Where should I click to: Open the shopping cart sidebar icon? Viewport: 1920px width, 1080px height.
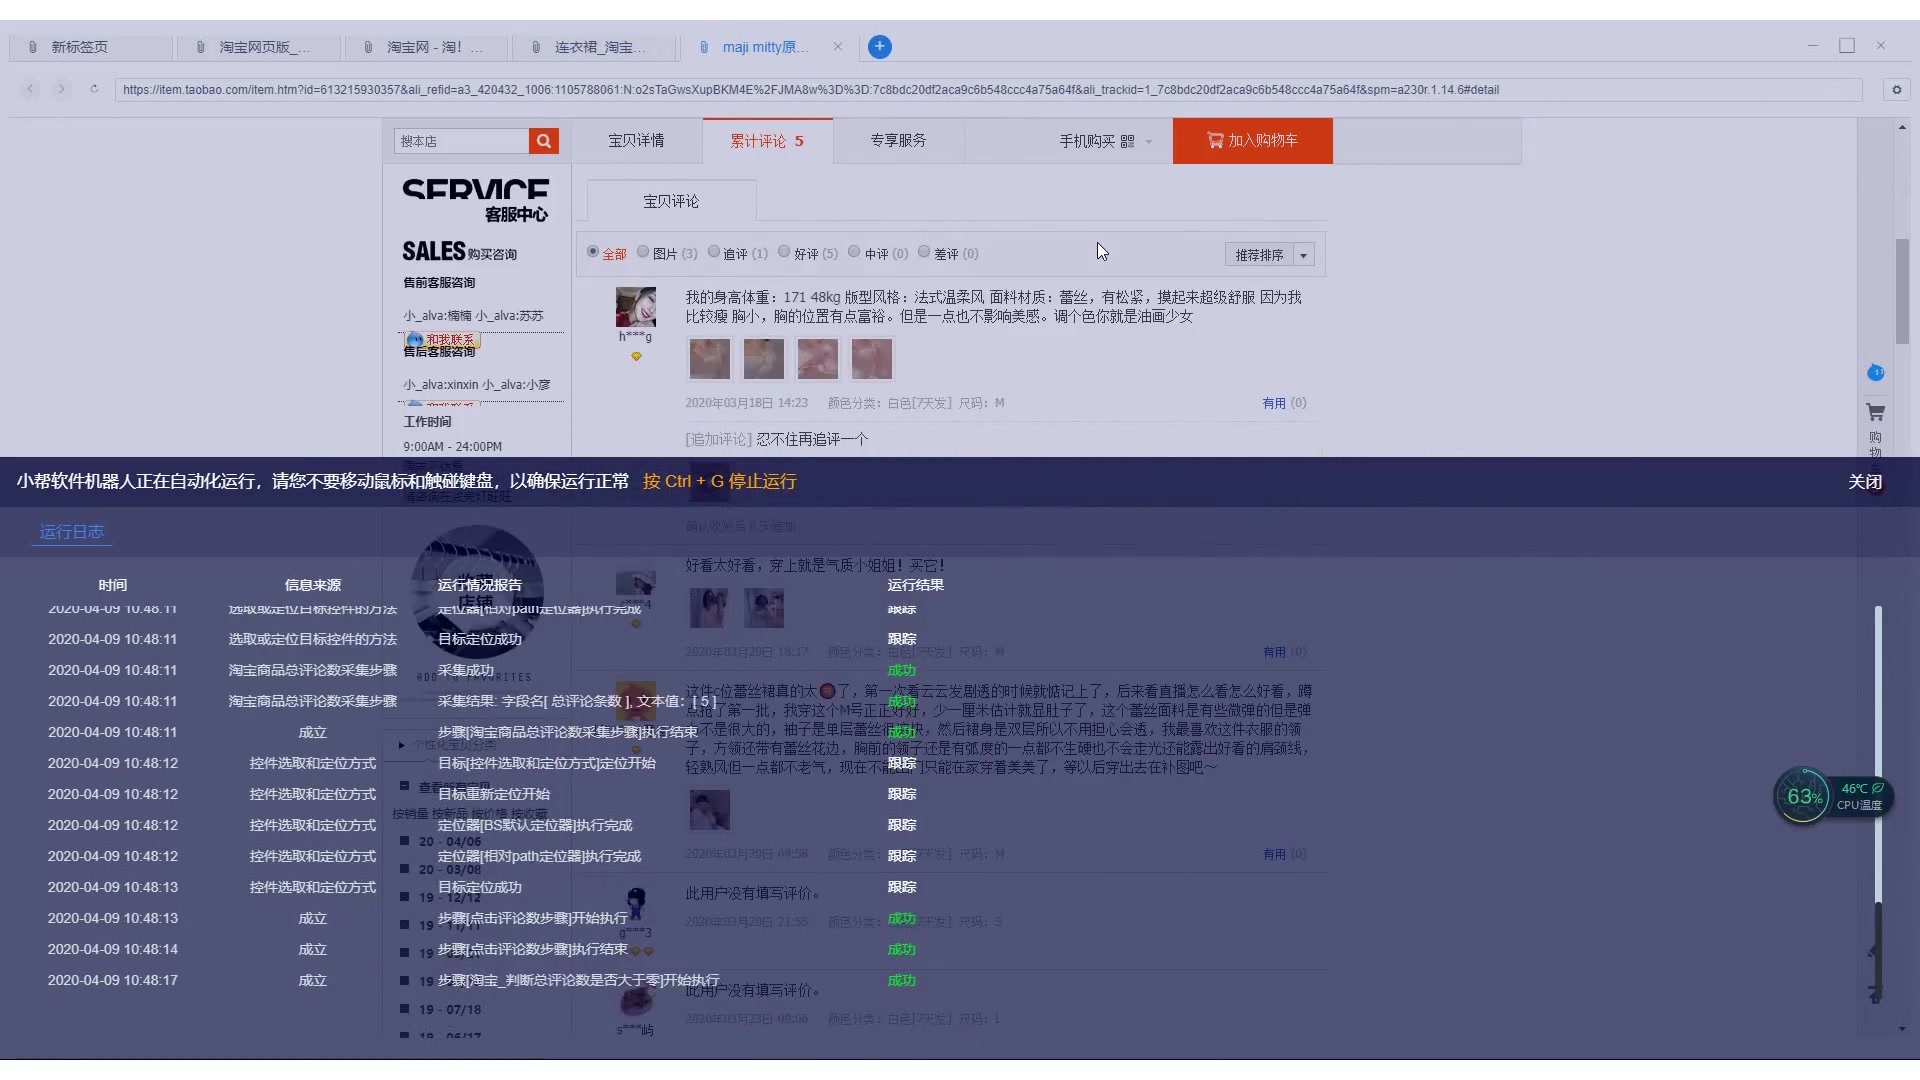(1876, 412)
